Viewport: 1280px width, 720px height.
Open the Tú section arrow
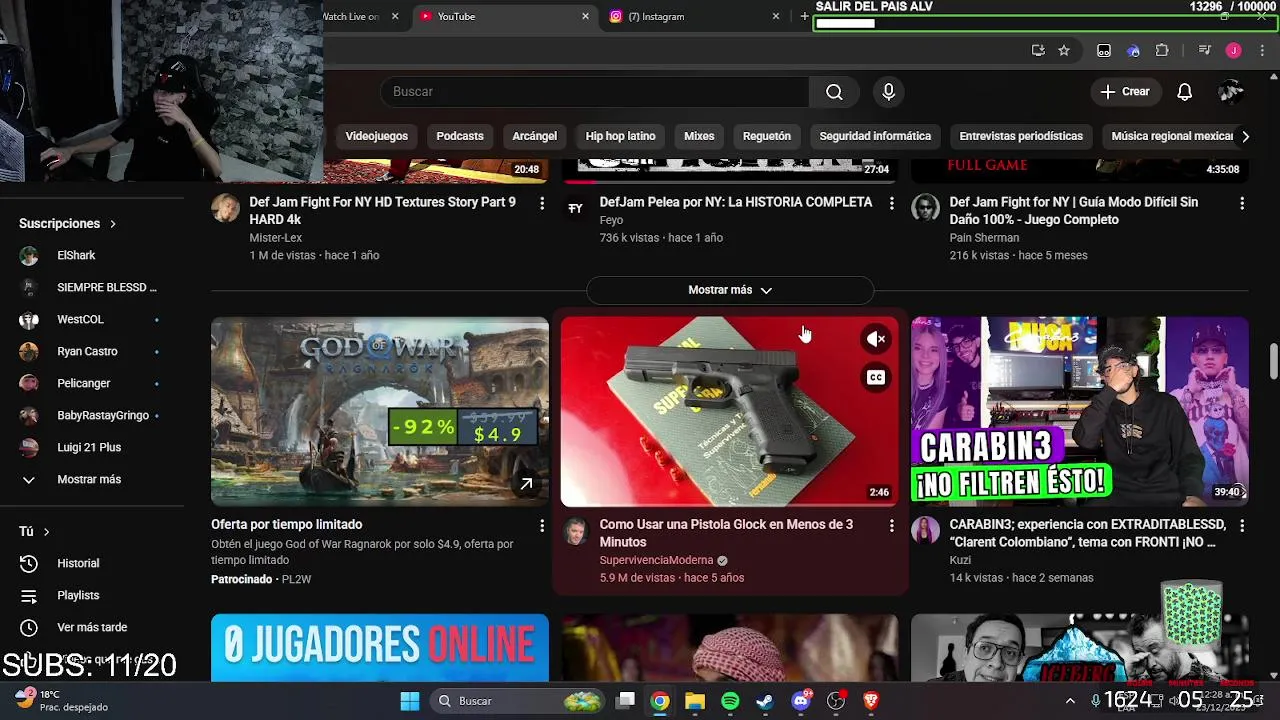coord(46,532)
